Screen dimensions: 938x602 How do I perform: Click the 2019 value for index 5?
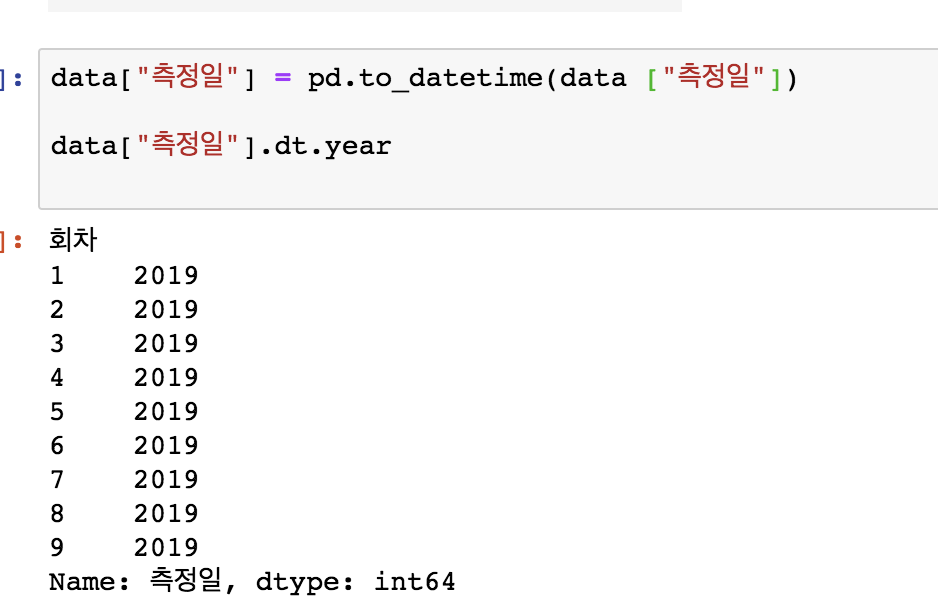coord(167,410)
